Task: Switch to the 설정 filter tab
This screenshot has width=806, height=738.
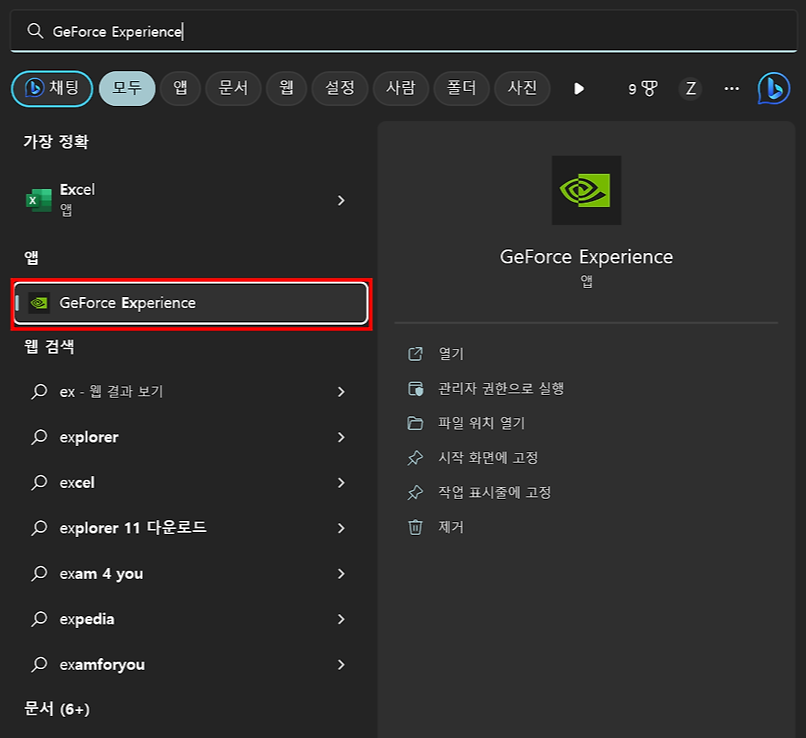Action: [x=340, y=88]
